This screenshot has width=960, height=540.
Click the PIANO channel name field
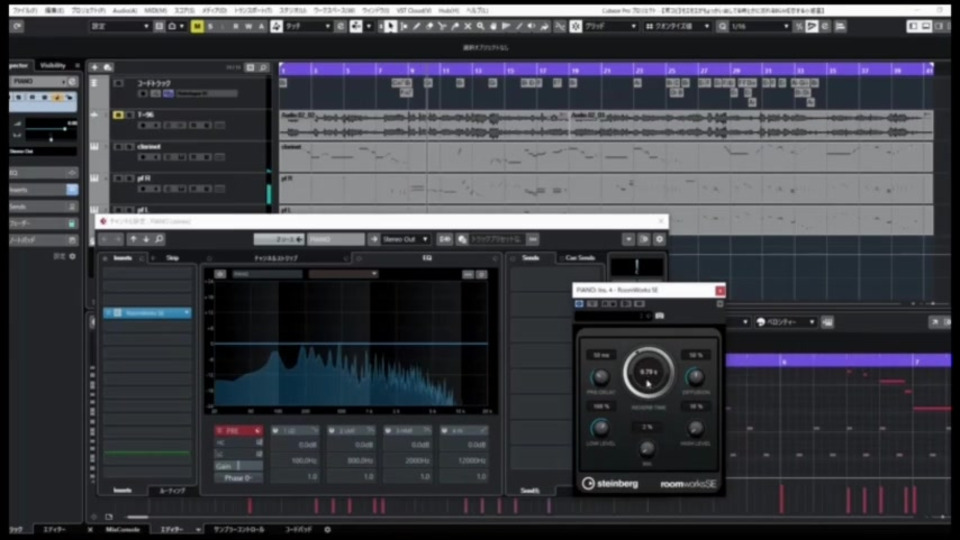[336, 239]
